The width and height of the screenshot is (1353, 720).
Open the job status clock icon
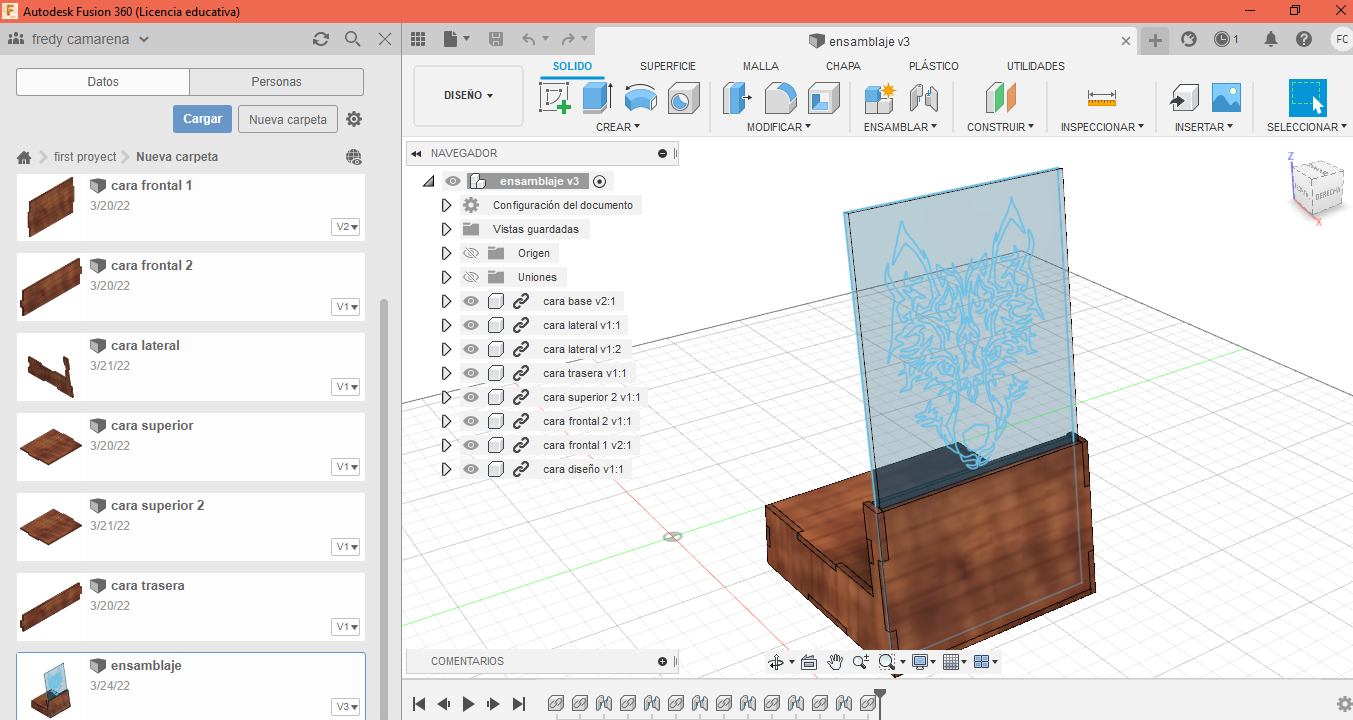tap(1222, 39)
